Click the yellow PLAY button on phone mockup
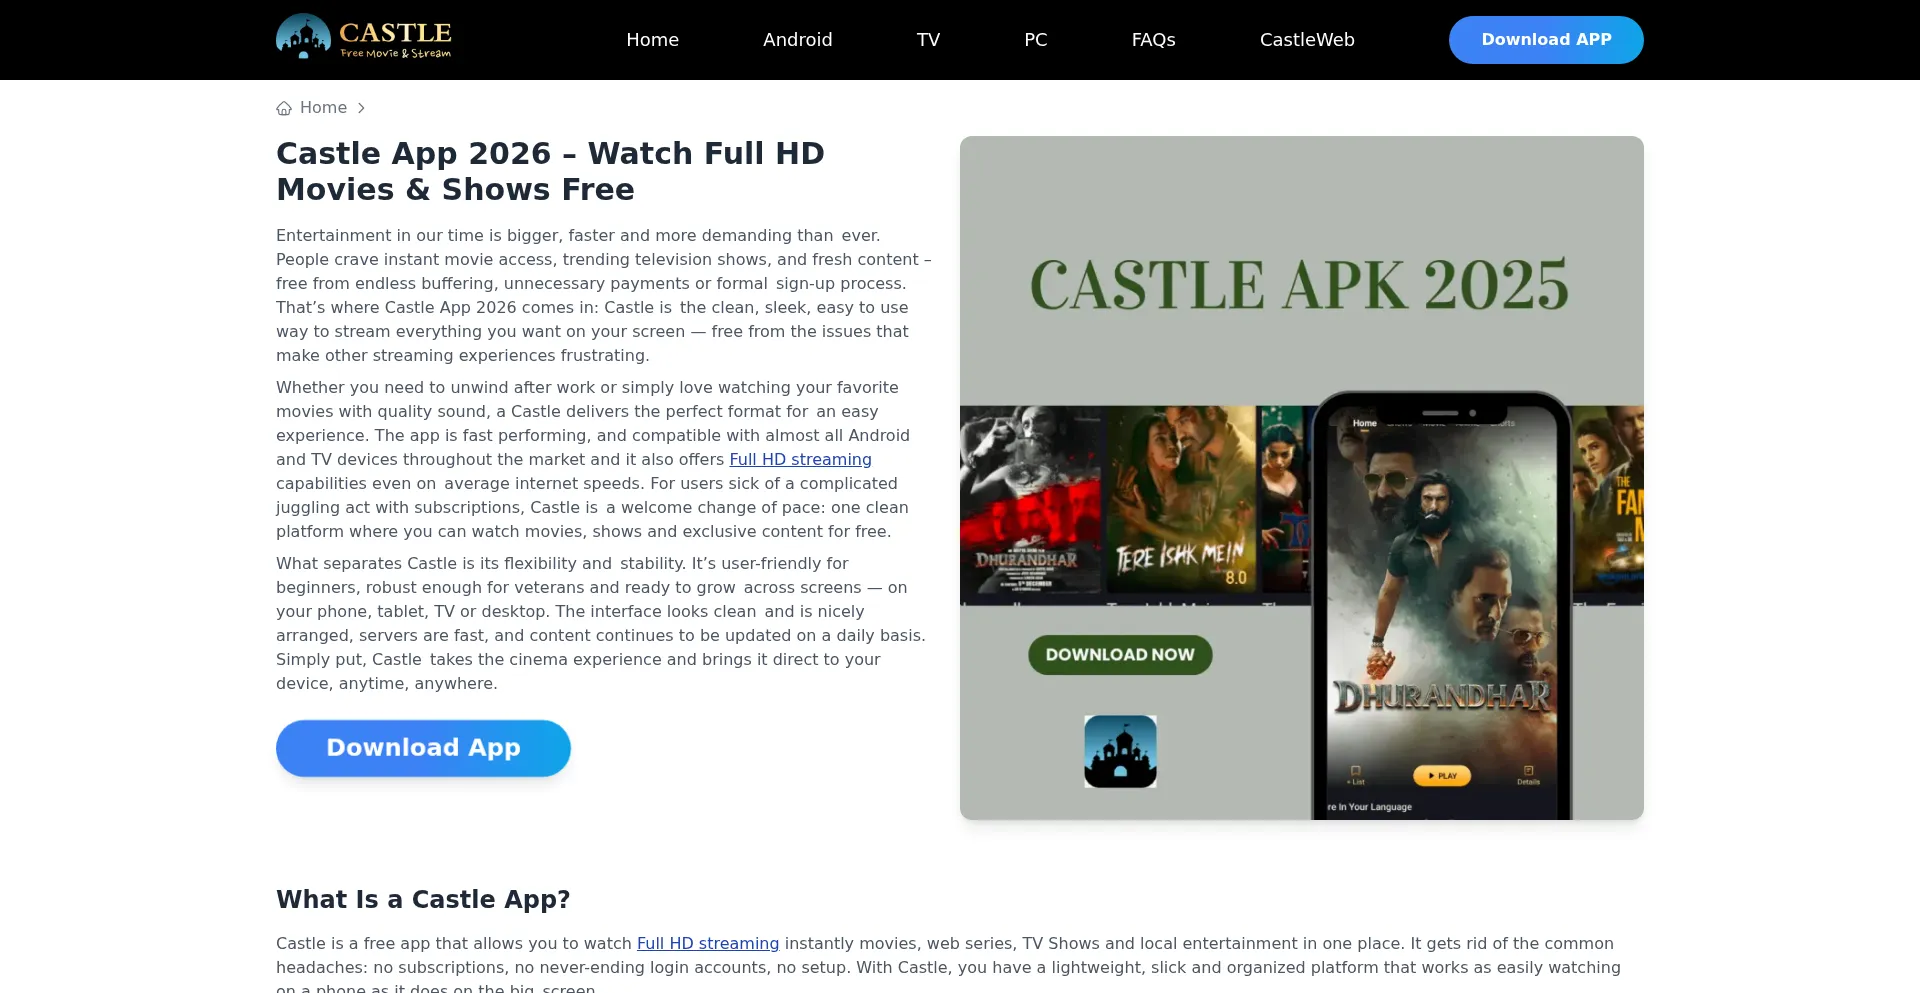1920x993 pixels. (x=1441, y=775)
